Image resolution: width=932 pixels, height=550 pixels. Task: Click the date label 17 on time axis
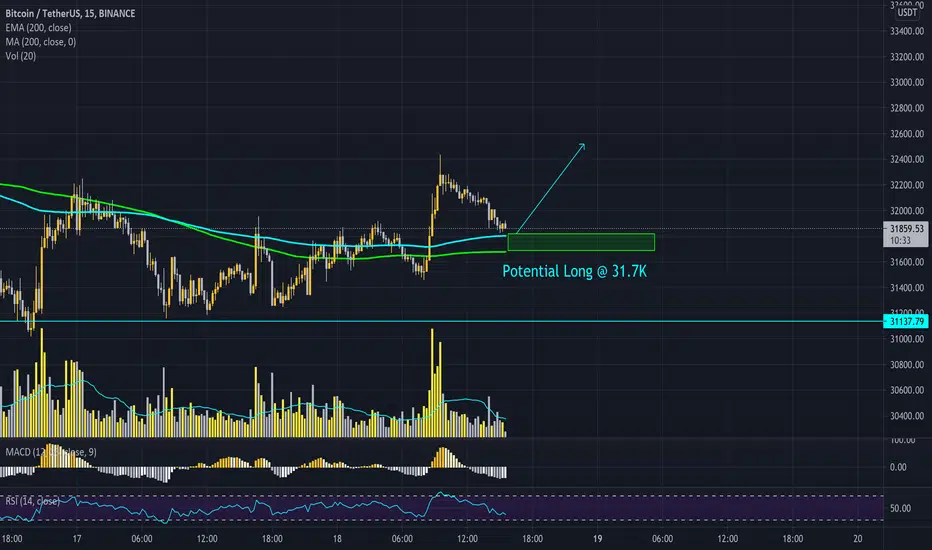coord(77,539)
